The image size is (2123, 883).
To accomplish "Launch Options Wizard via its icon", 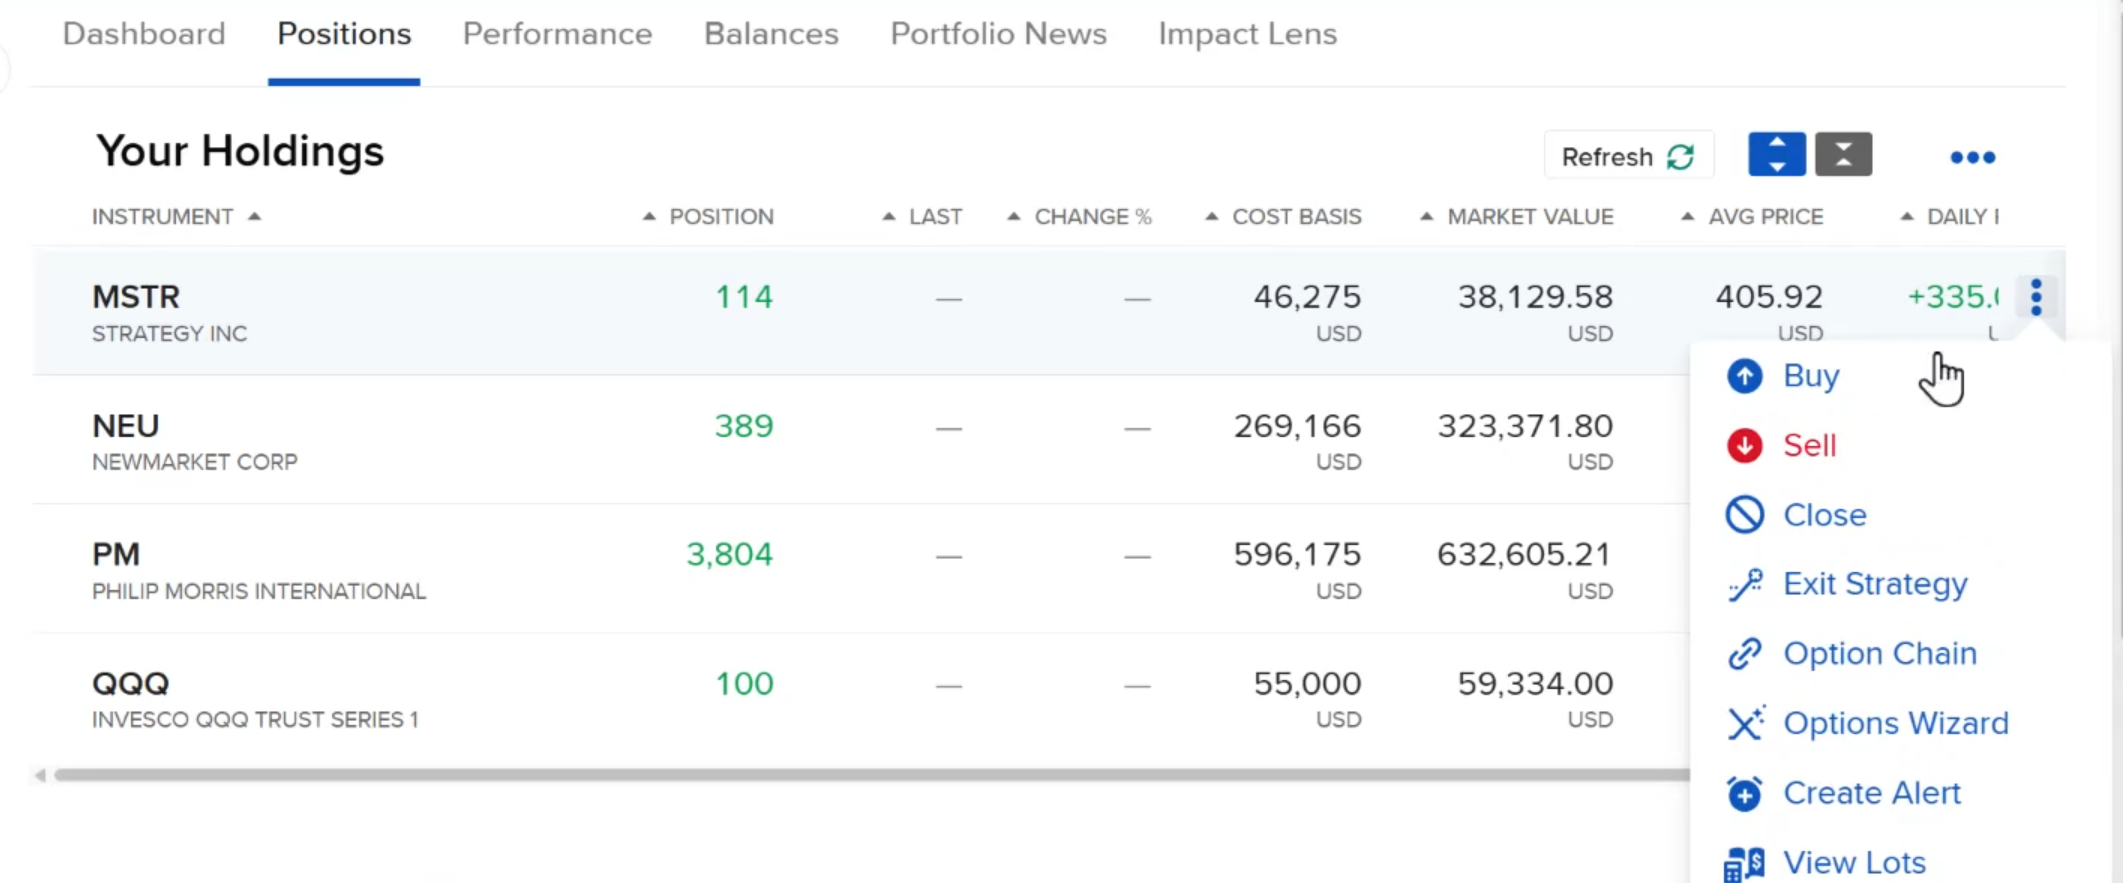I will 1744,723.
